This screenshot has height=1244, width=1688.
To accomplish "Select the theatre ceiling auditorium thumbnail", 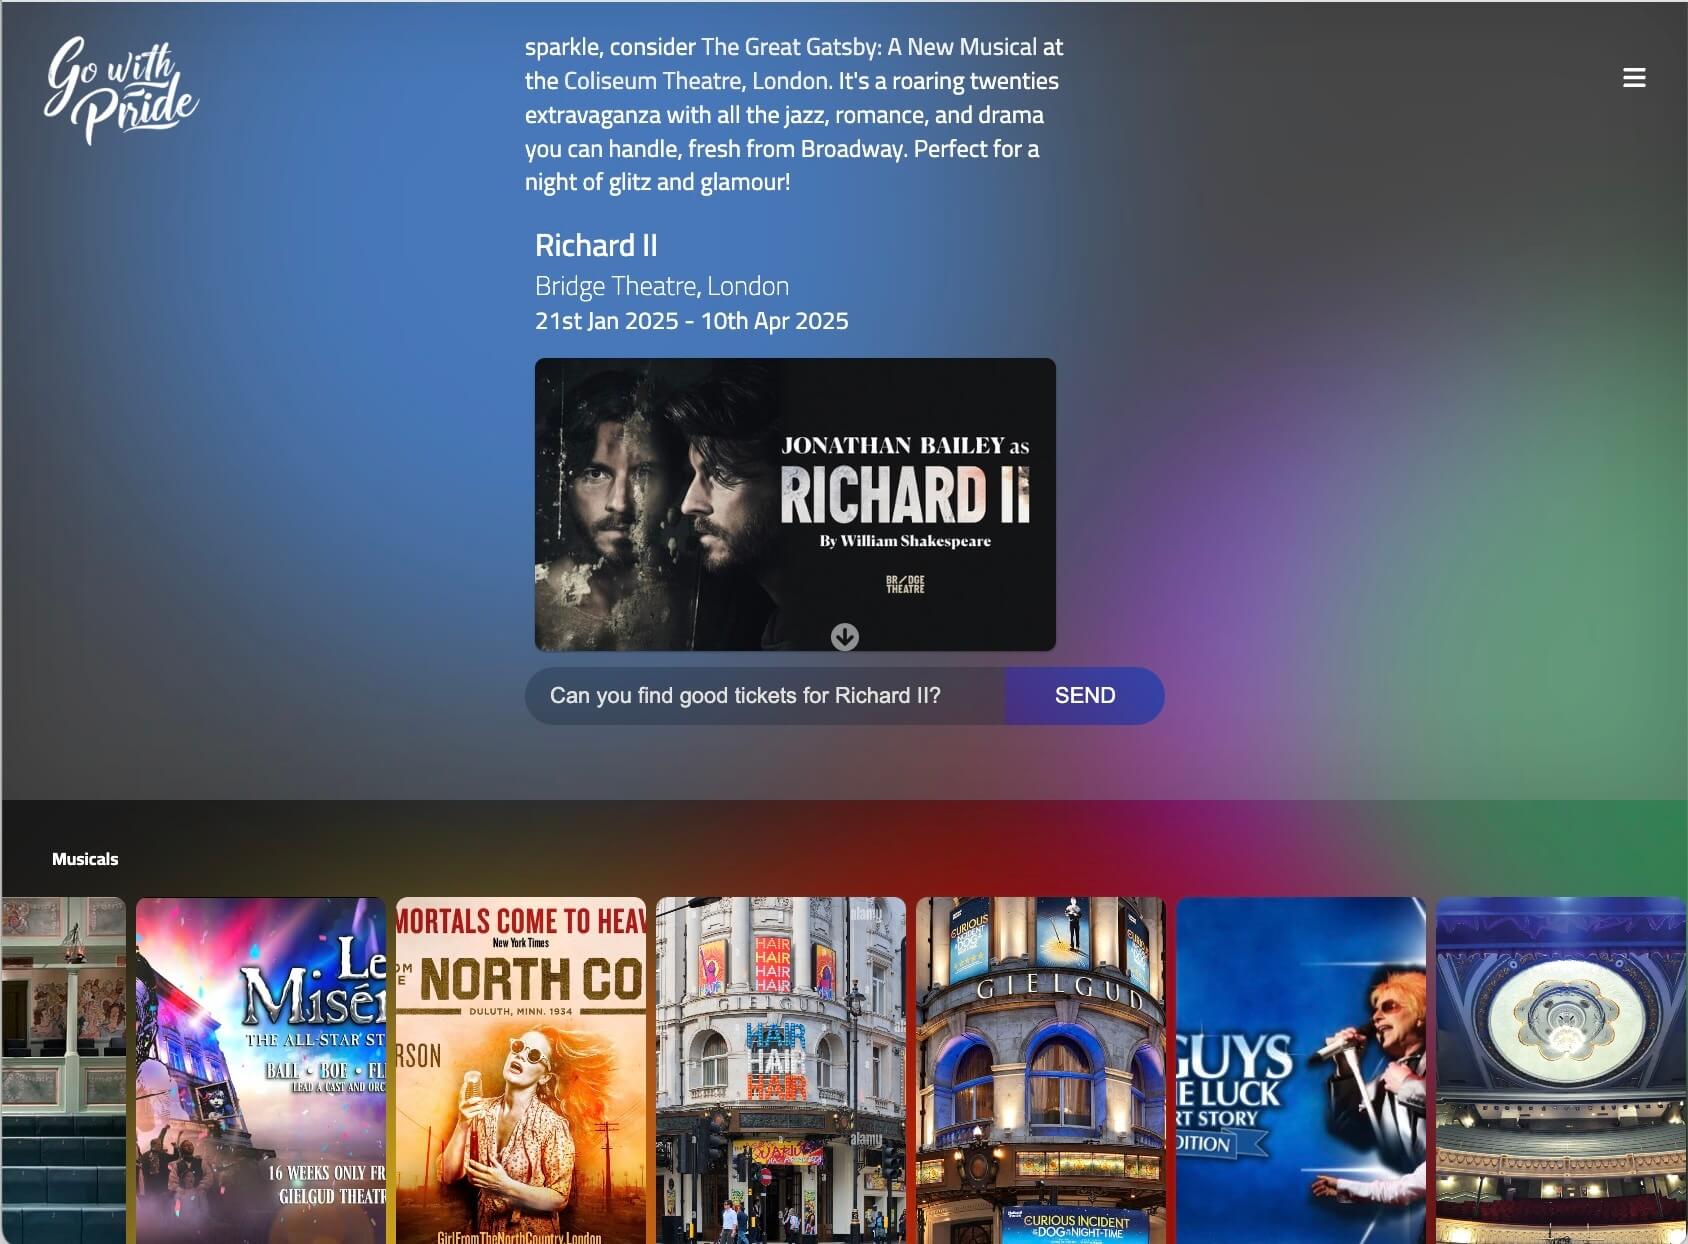I will click(x=1561, y=1070).
